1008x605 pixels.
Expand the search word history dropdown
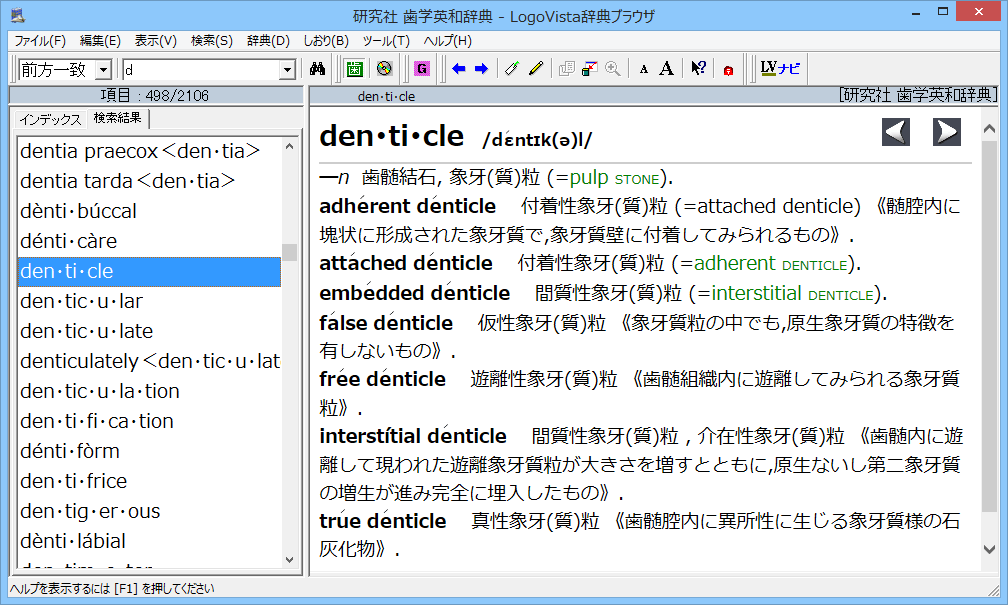pyautogui.click(x=287, y=69)
